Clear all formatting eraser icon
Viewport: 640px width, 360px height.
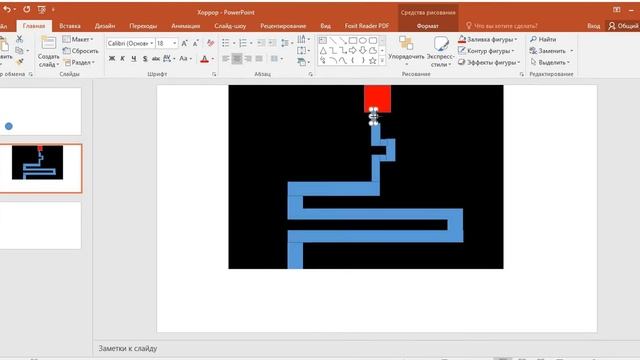(x=210, y=43)
